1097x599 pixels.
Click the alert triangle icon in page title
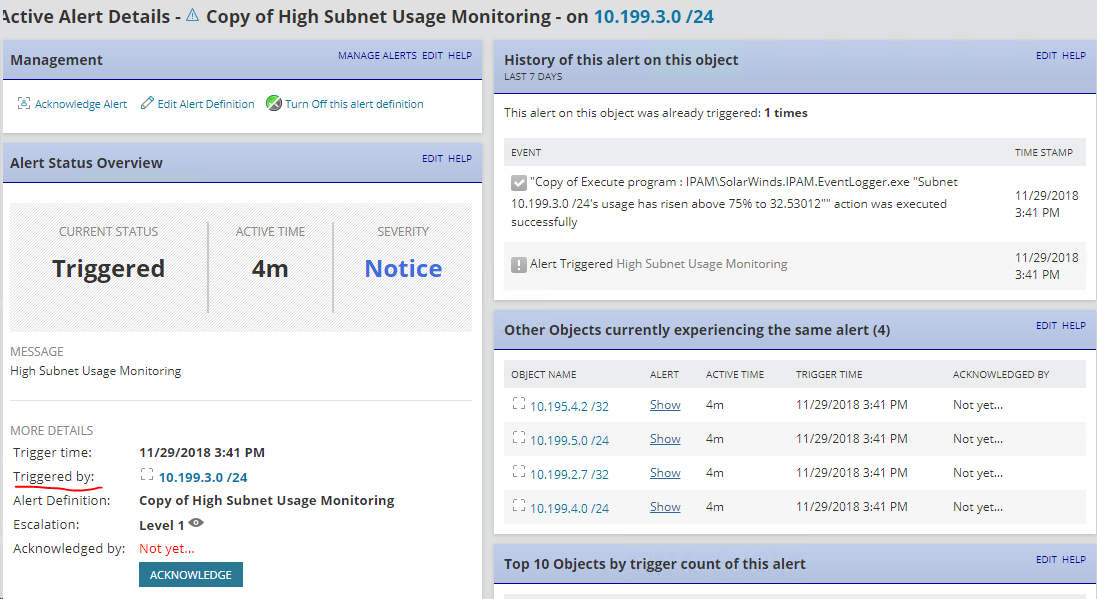click(x=192, y=15)
